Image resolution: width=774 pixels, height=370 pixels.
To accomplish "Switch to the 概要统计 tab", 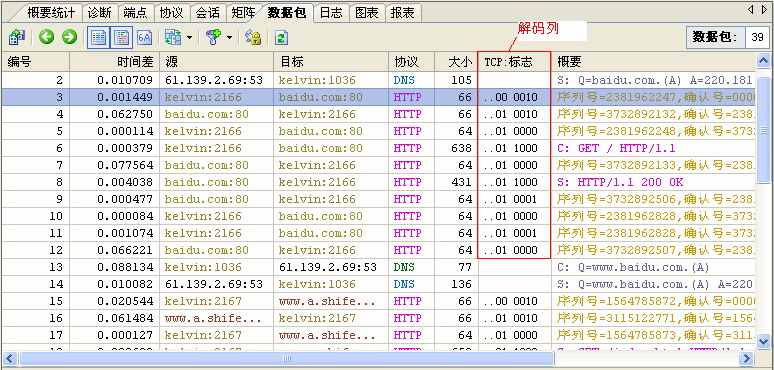I will (x=51, y=12).
